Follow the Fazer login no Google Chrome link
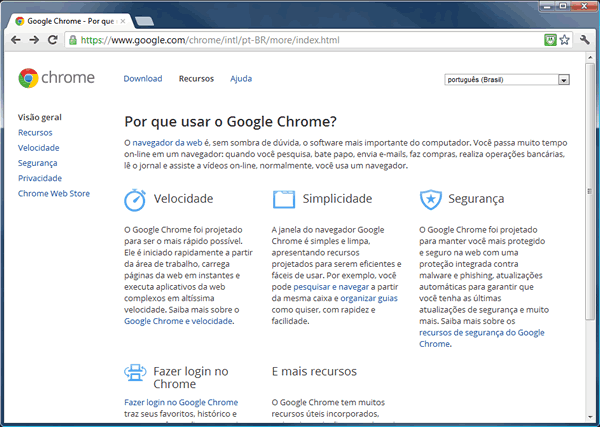The width and height of the screenshot is (600, 427). pyautogui.click(x=181, y=402)
